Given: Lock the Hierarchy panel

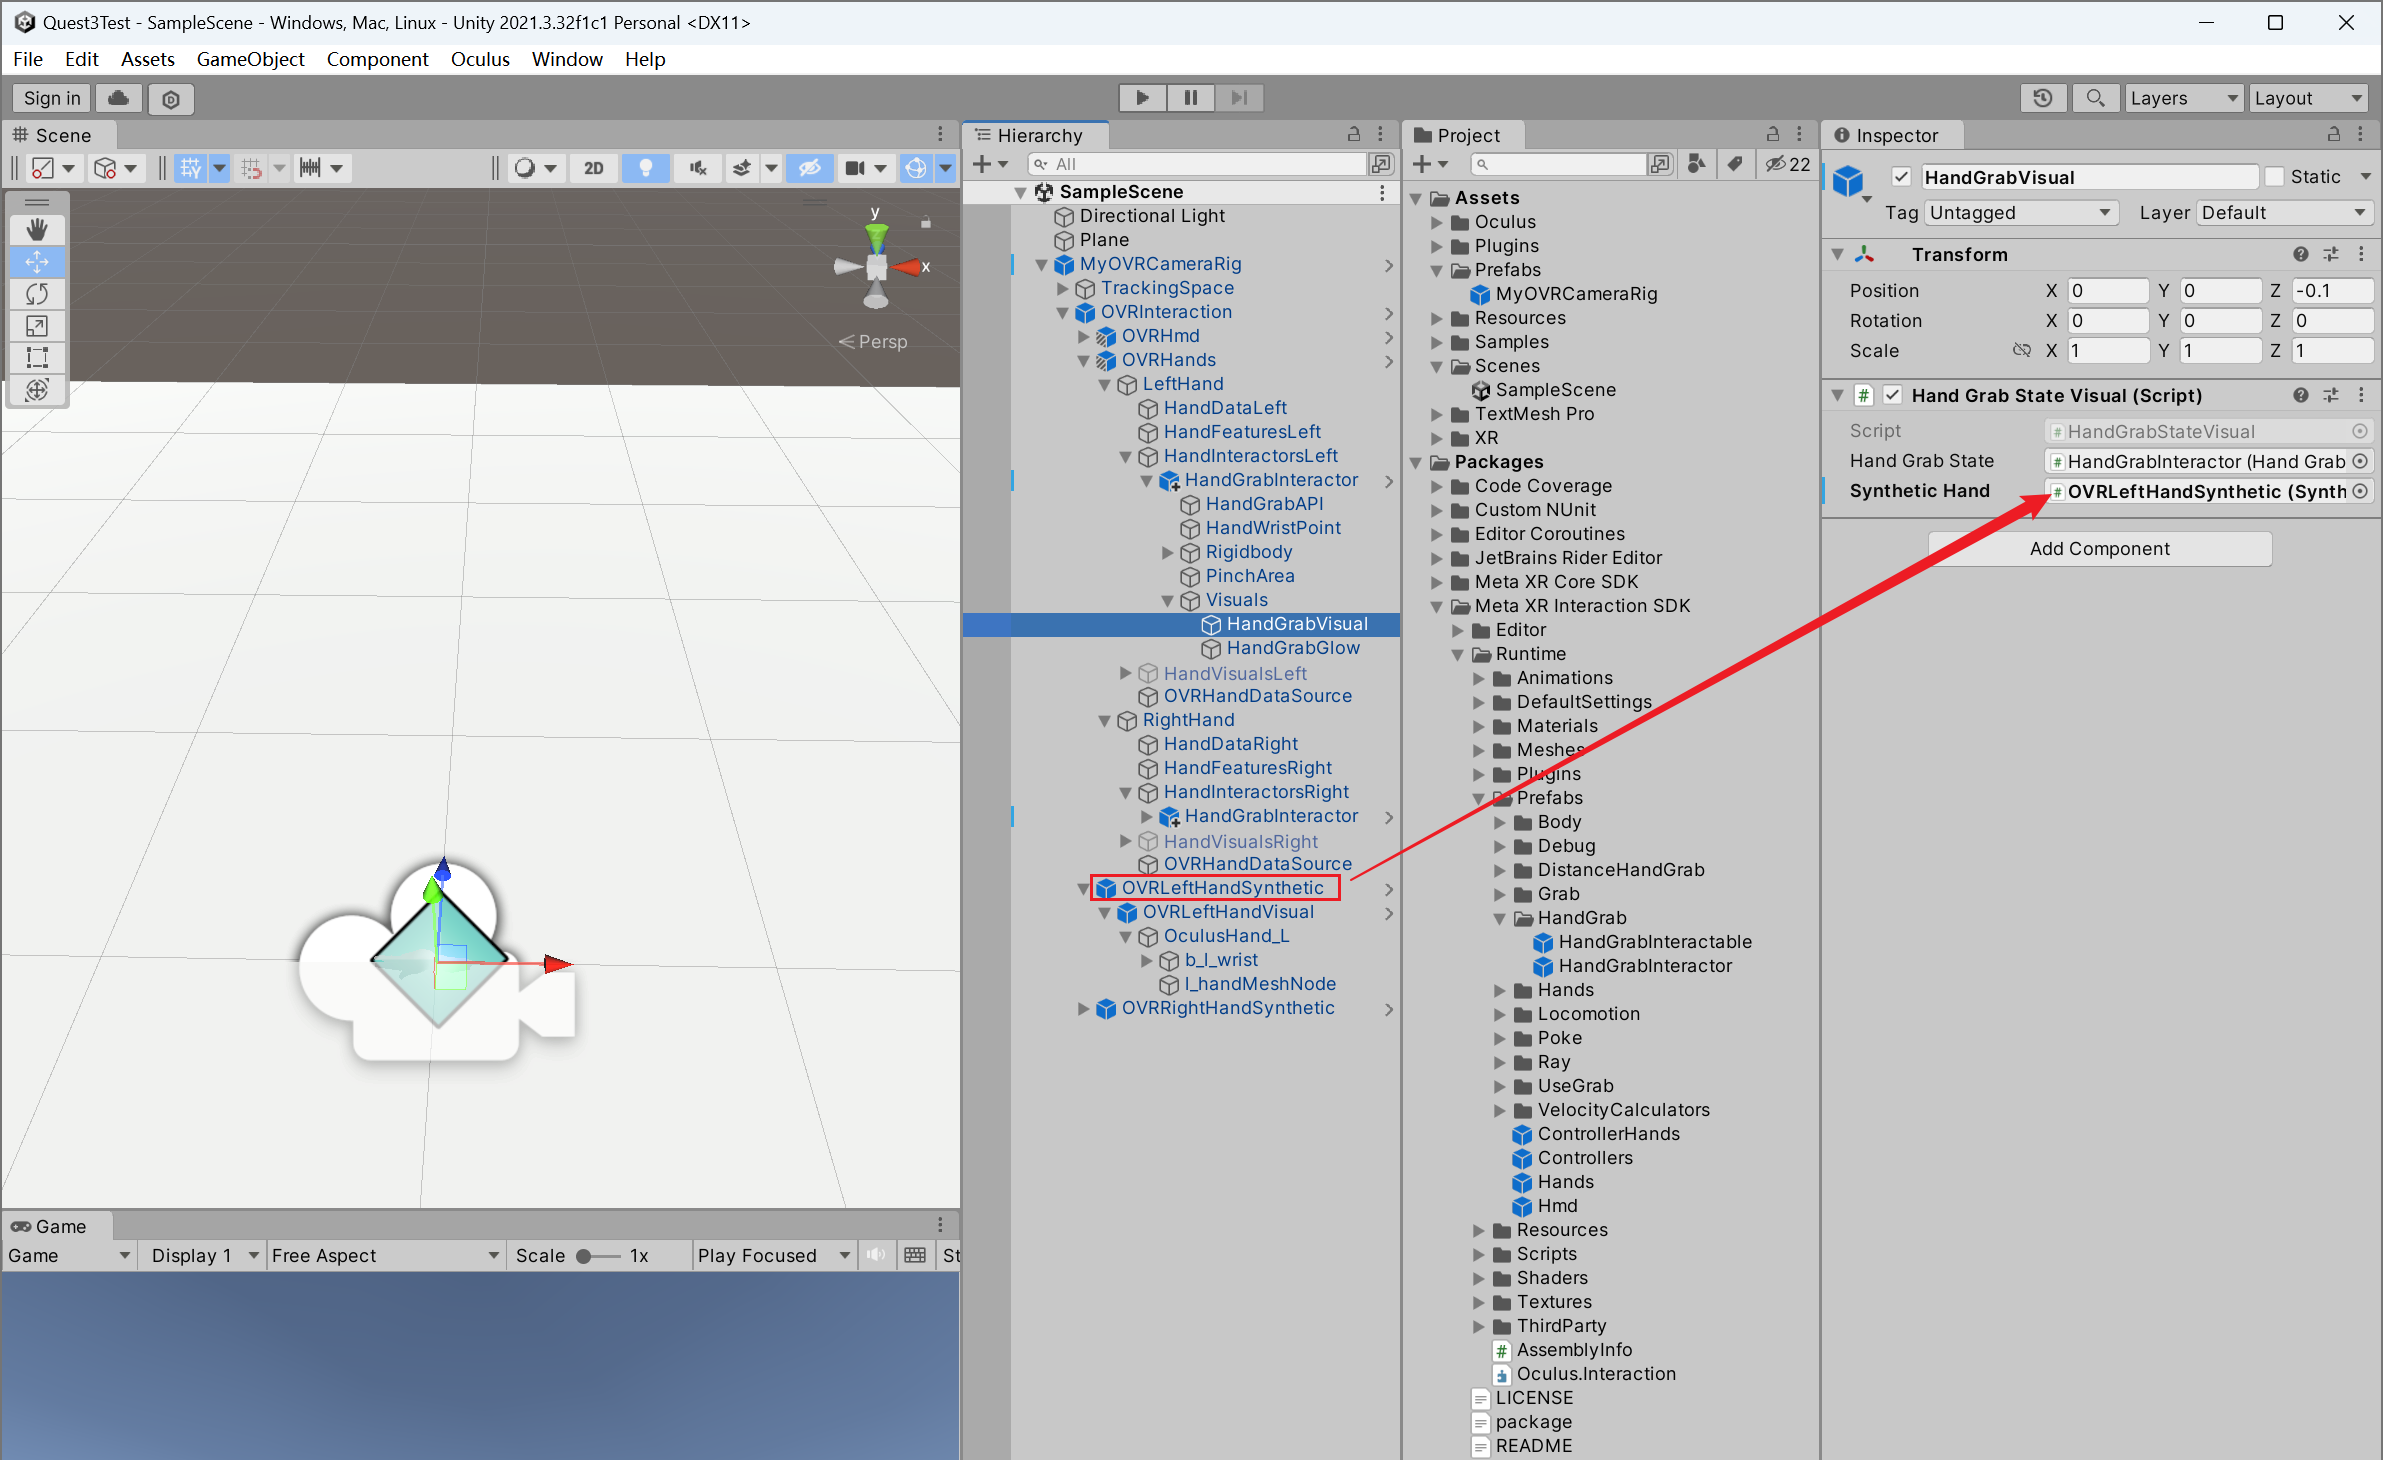Looking at the screenshot, I should (1354, 134).
